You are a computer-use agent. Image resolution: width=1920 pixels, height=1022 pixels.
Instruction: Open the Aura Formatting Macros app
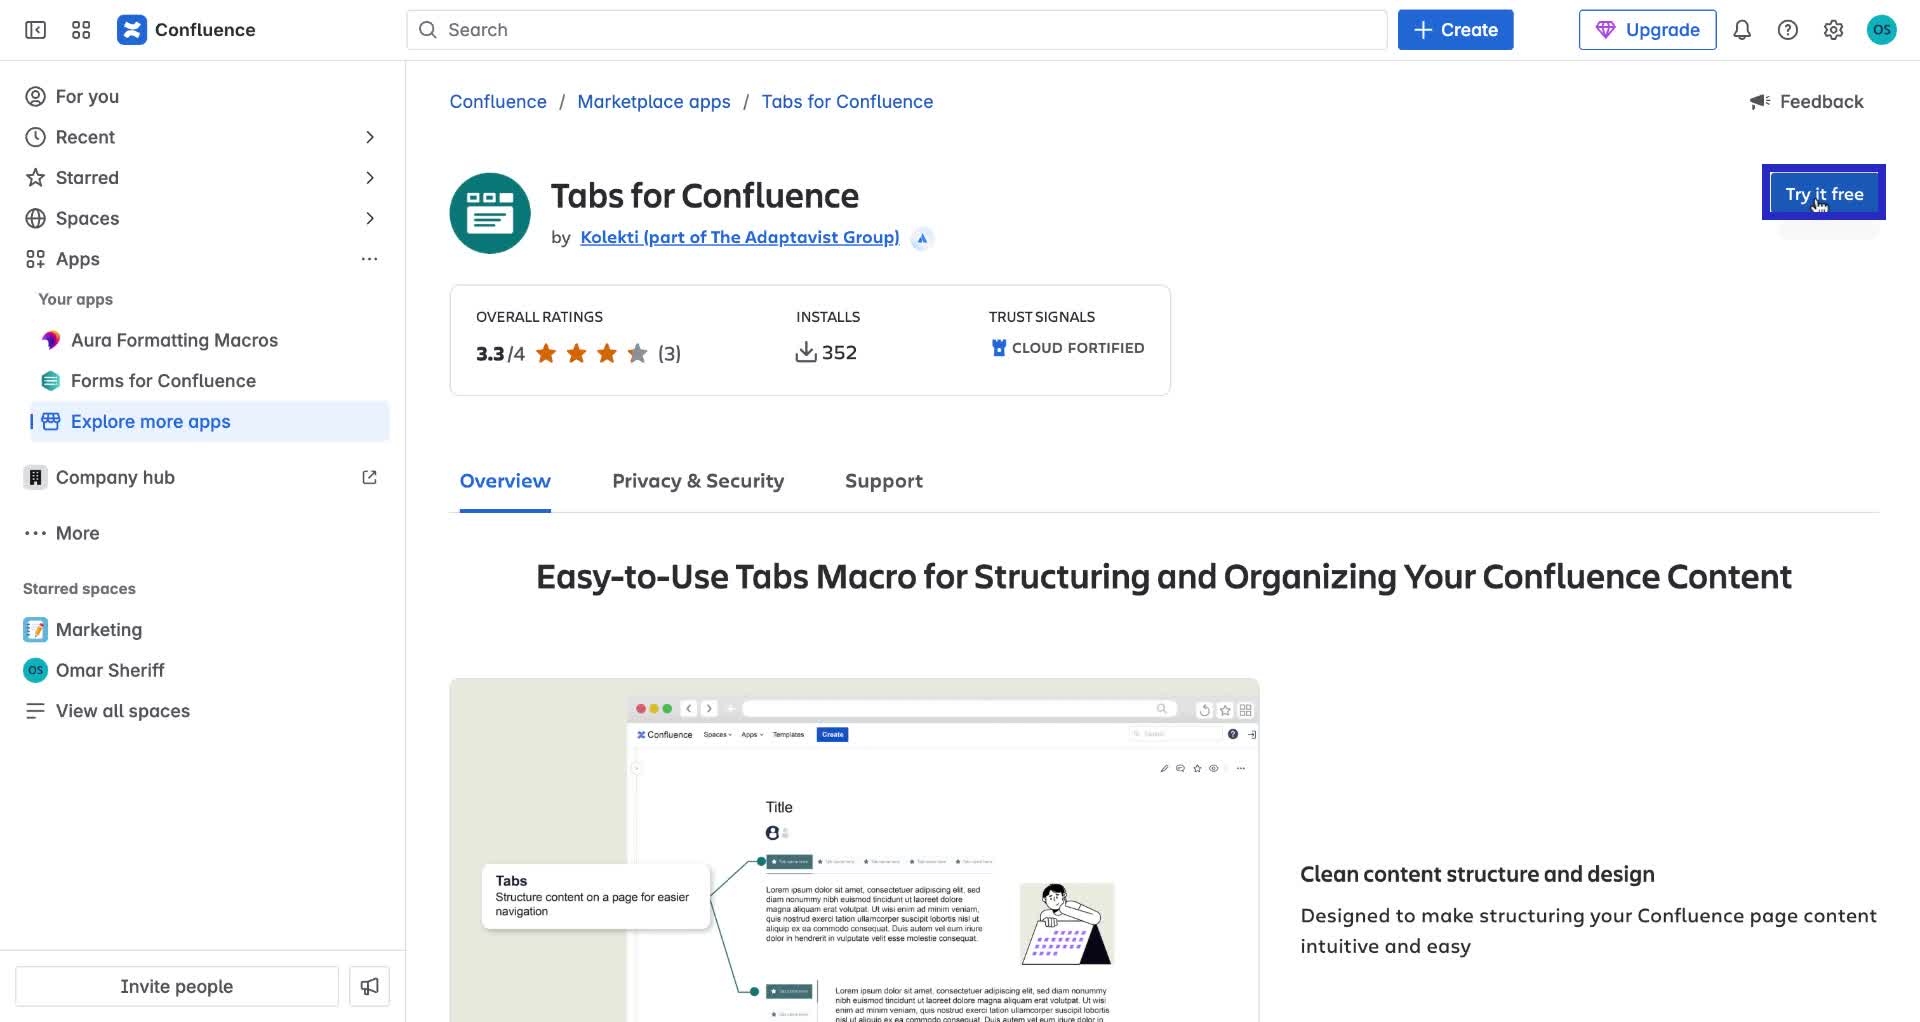click(x=175, y=340)
